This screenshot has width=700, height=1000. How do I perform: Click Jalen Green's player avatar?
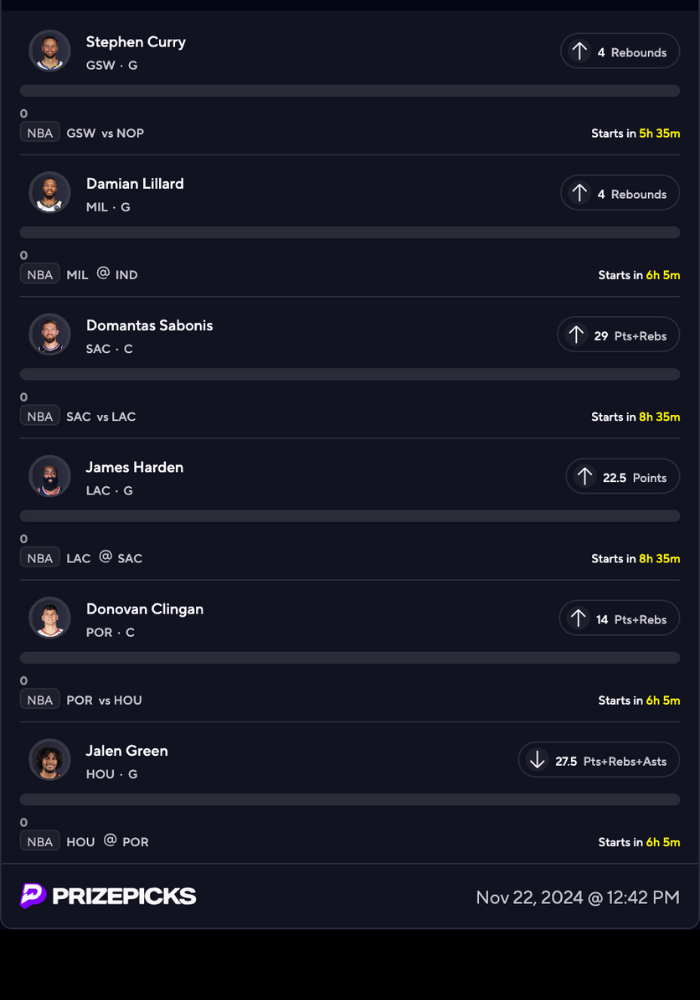tap(50, 761)
